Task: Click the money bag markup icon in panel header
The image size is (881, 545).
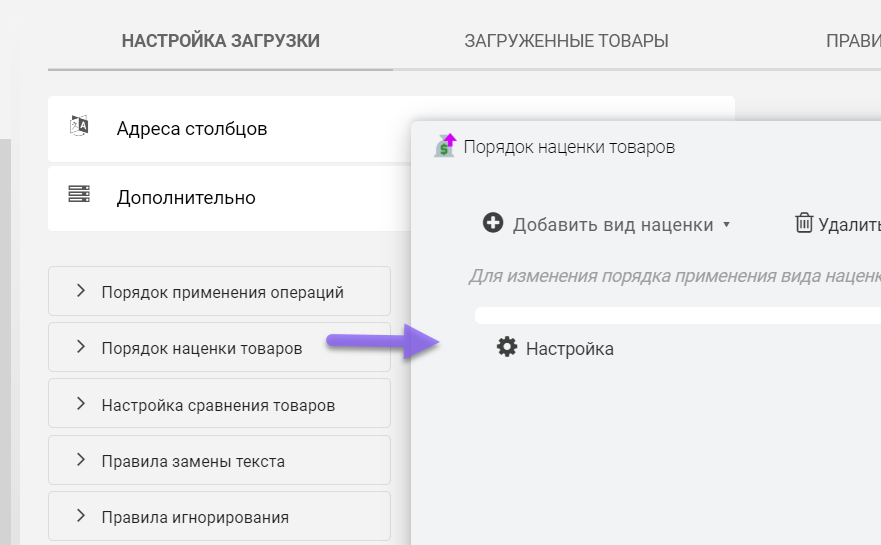Action: click(445, 146)
